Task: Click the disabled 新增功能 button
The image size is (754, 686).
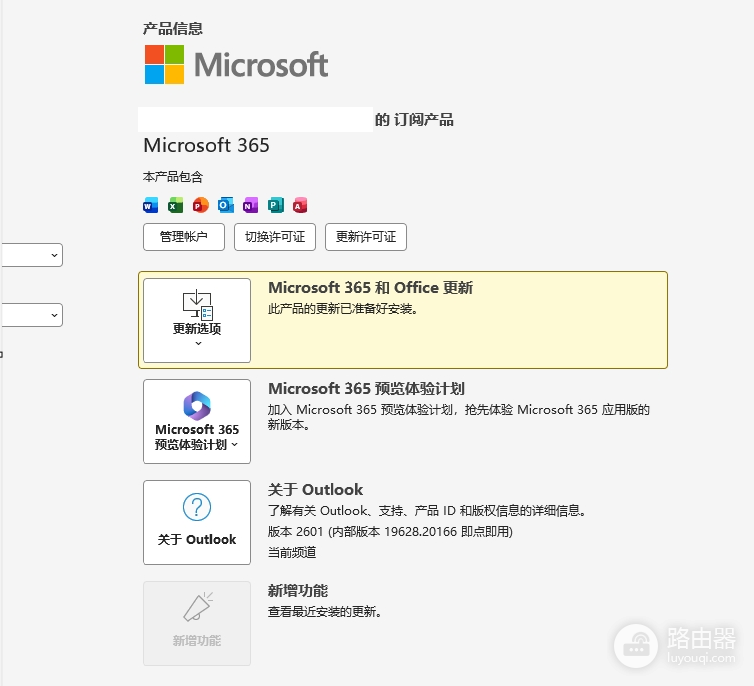Action: tap(197, 624)
